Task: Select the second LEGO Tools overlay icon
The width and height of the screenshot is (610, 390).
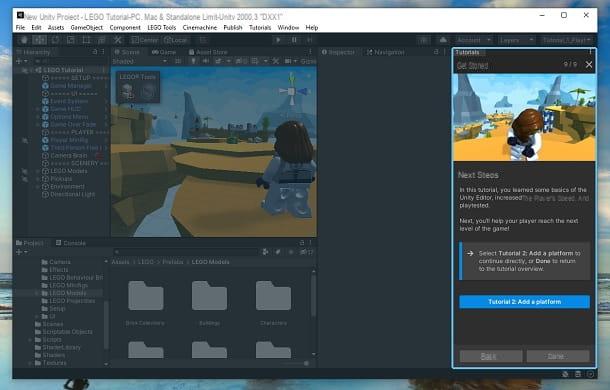Action: click(x=148, y=92)
